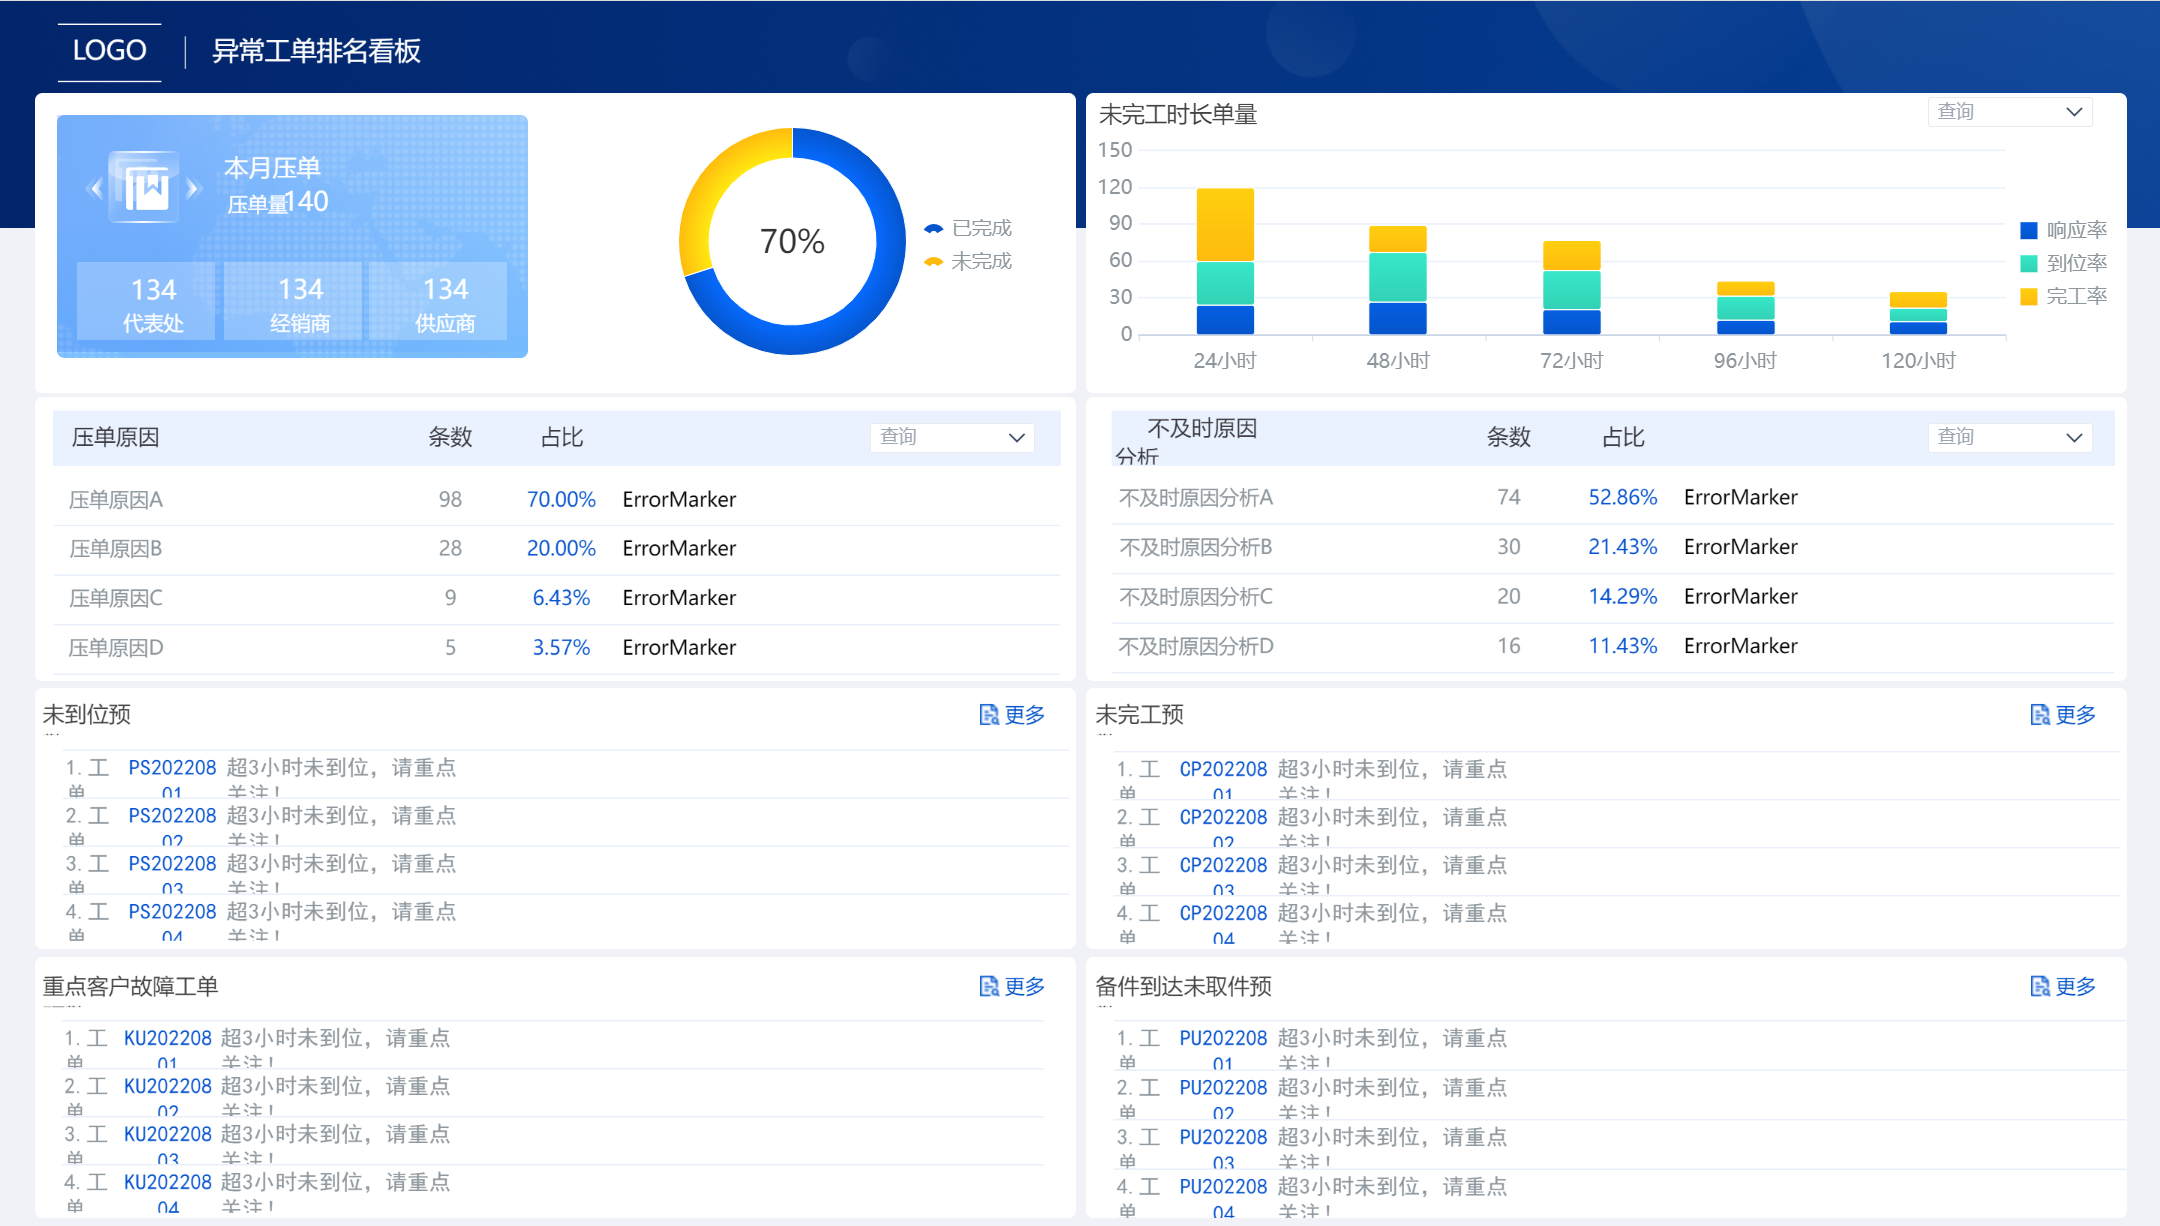Expand 查询 dropdown in 不及时原因分析 table
The height and width of the screenshot is (1226, 2160).
(x=2009, y=437)
